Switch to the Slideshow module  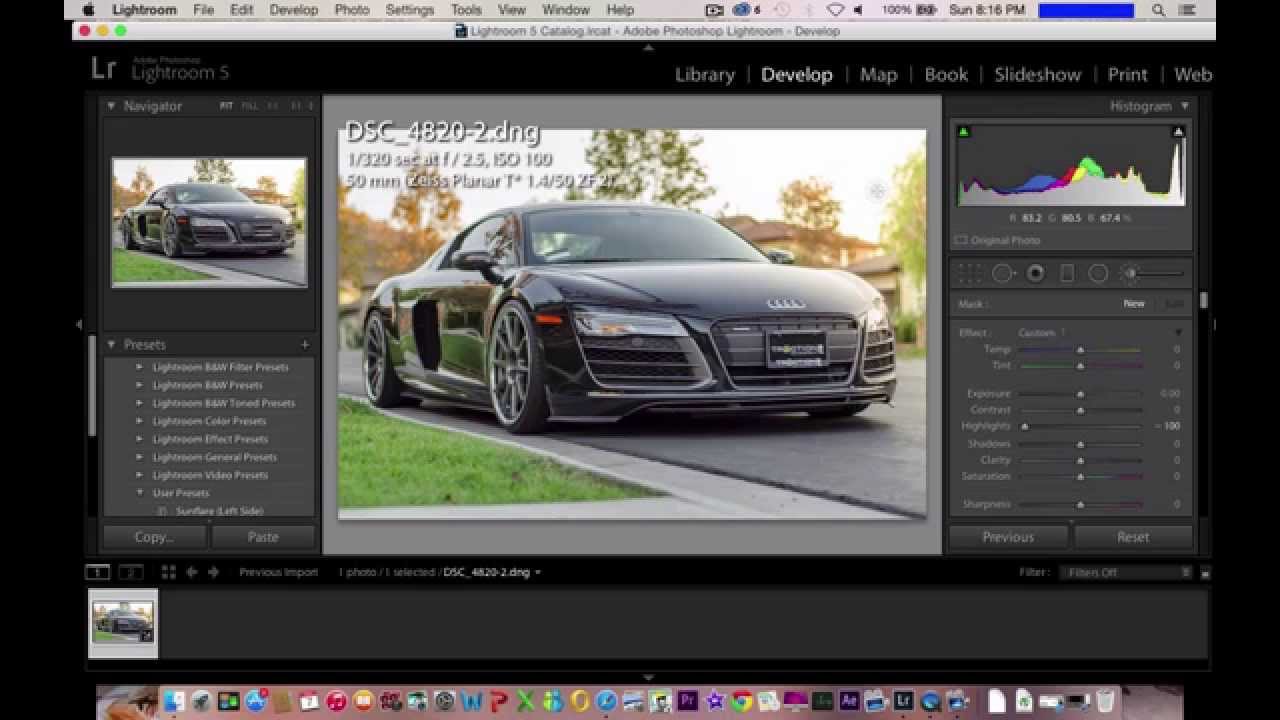(1037, 74)
